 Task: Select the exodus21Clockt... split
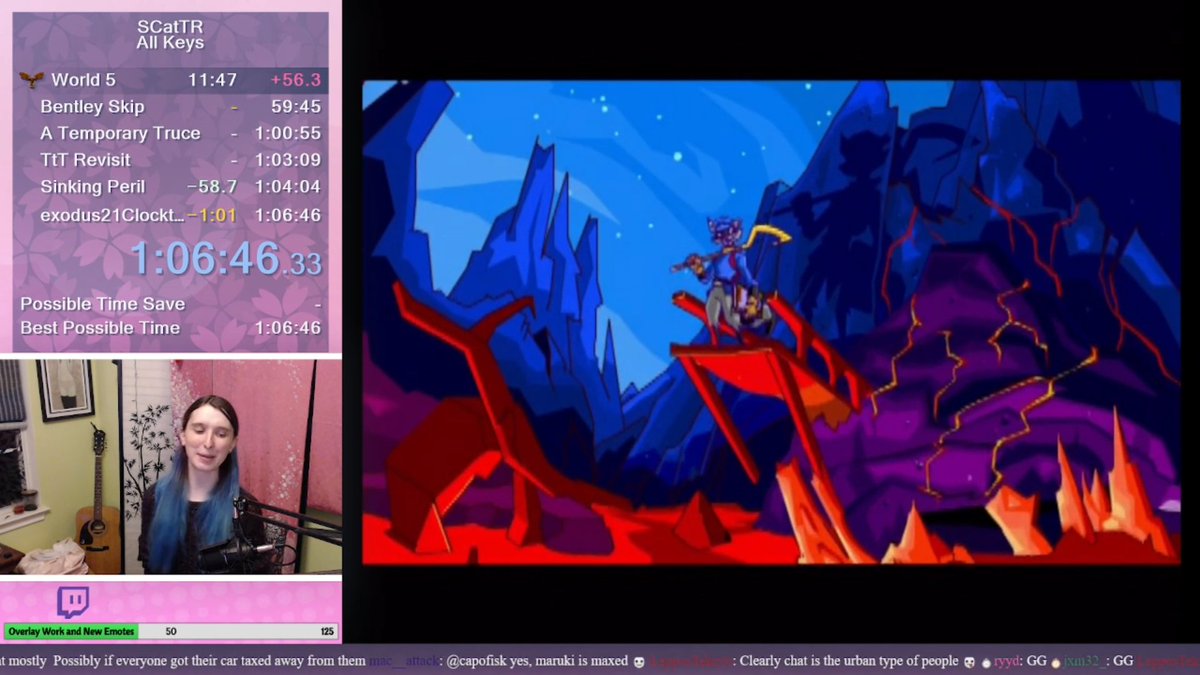point(171,214)
